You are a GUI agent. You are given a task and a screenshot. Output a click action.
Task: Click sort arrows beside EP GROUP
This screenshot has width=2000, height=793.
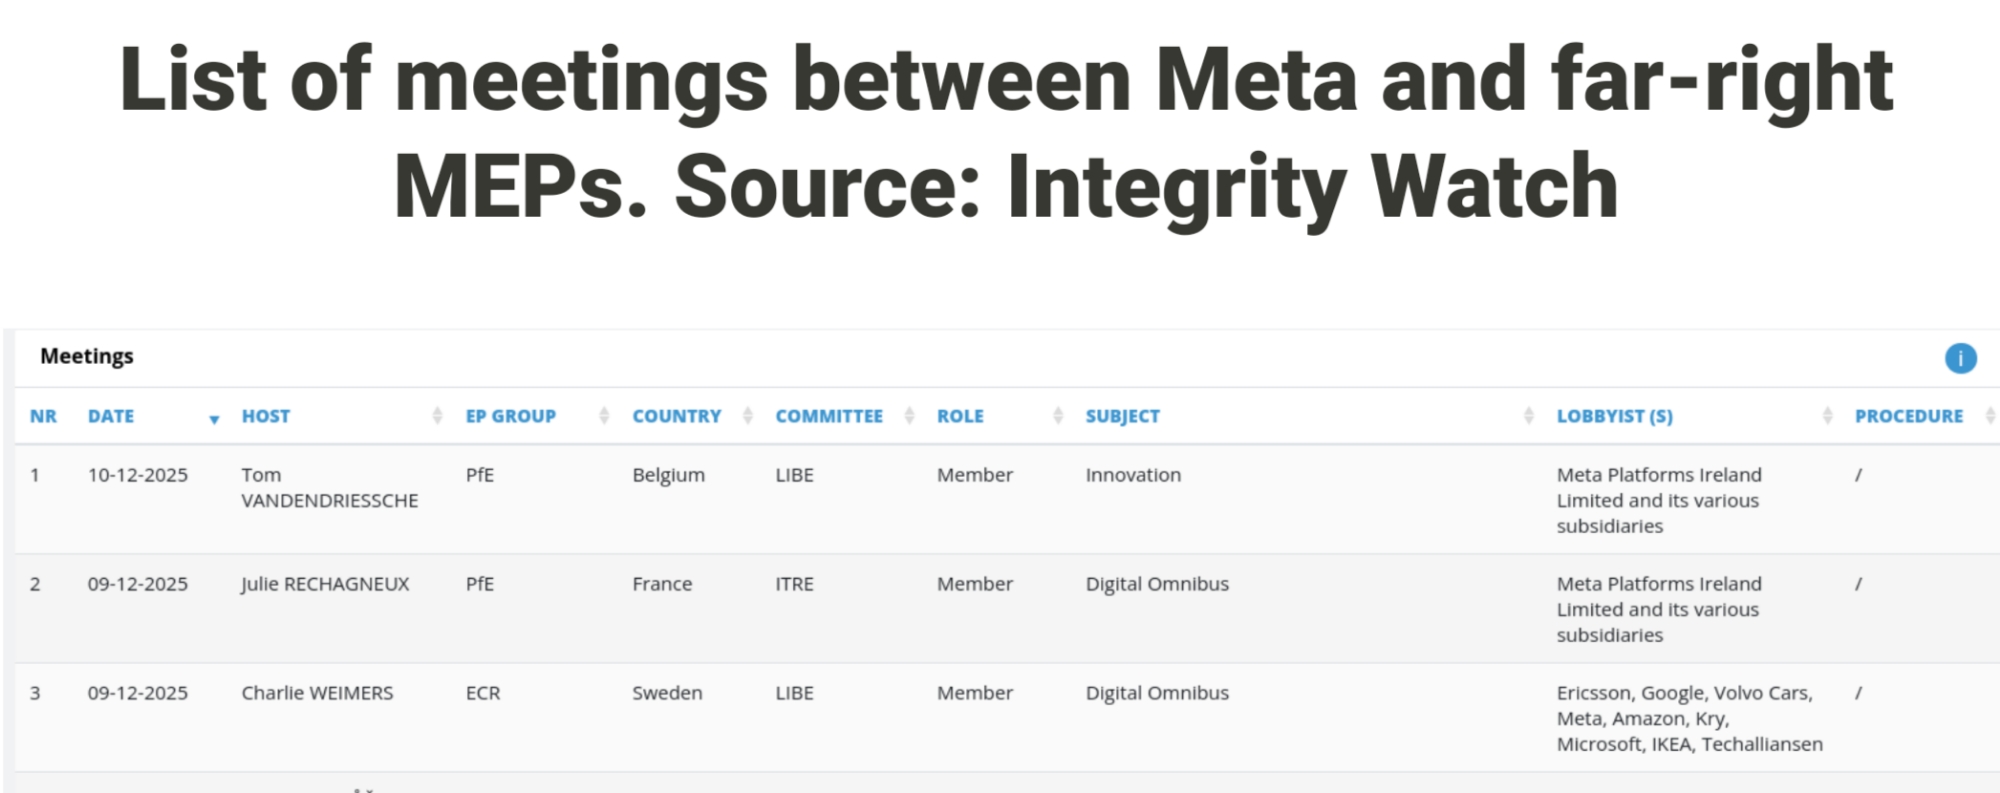[x=604, y=416]
